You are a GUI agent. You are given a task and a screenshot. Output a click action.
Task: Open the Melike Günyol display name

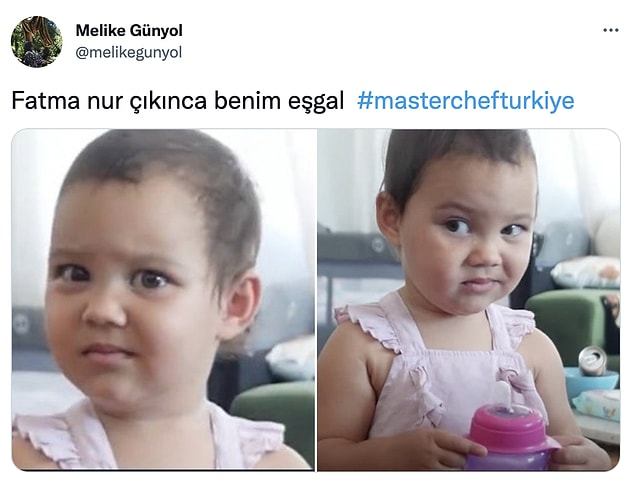(129, 30)
